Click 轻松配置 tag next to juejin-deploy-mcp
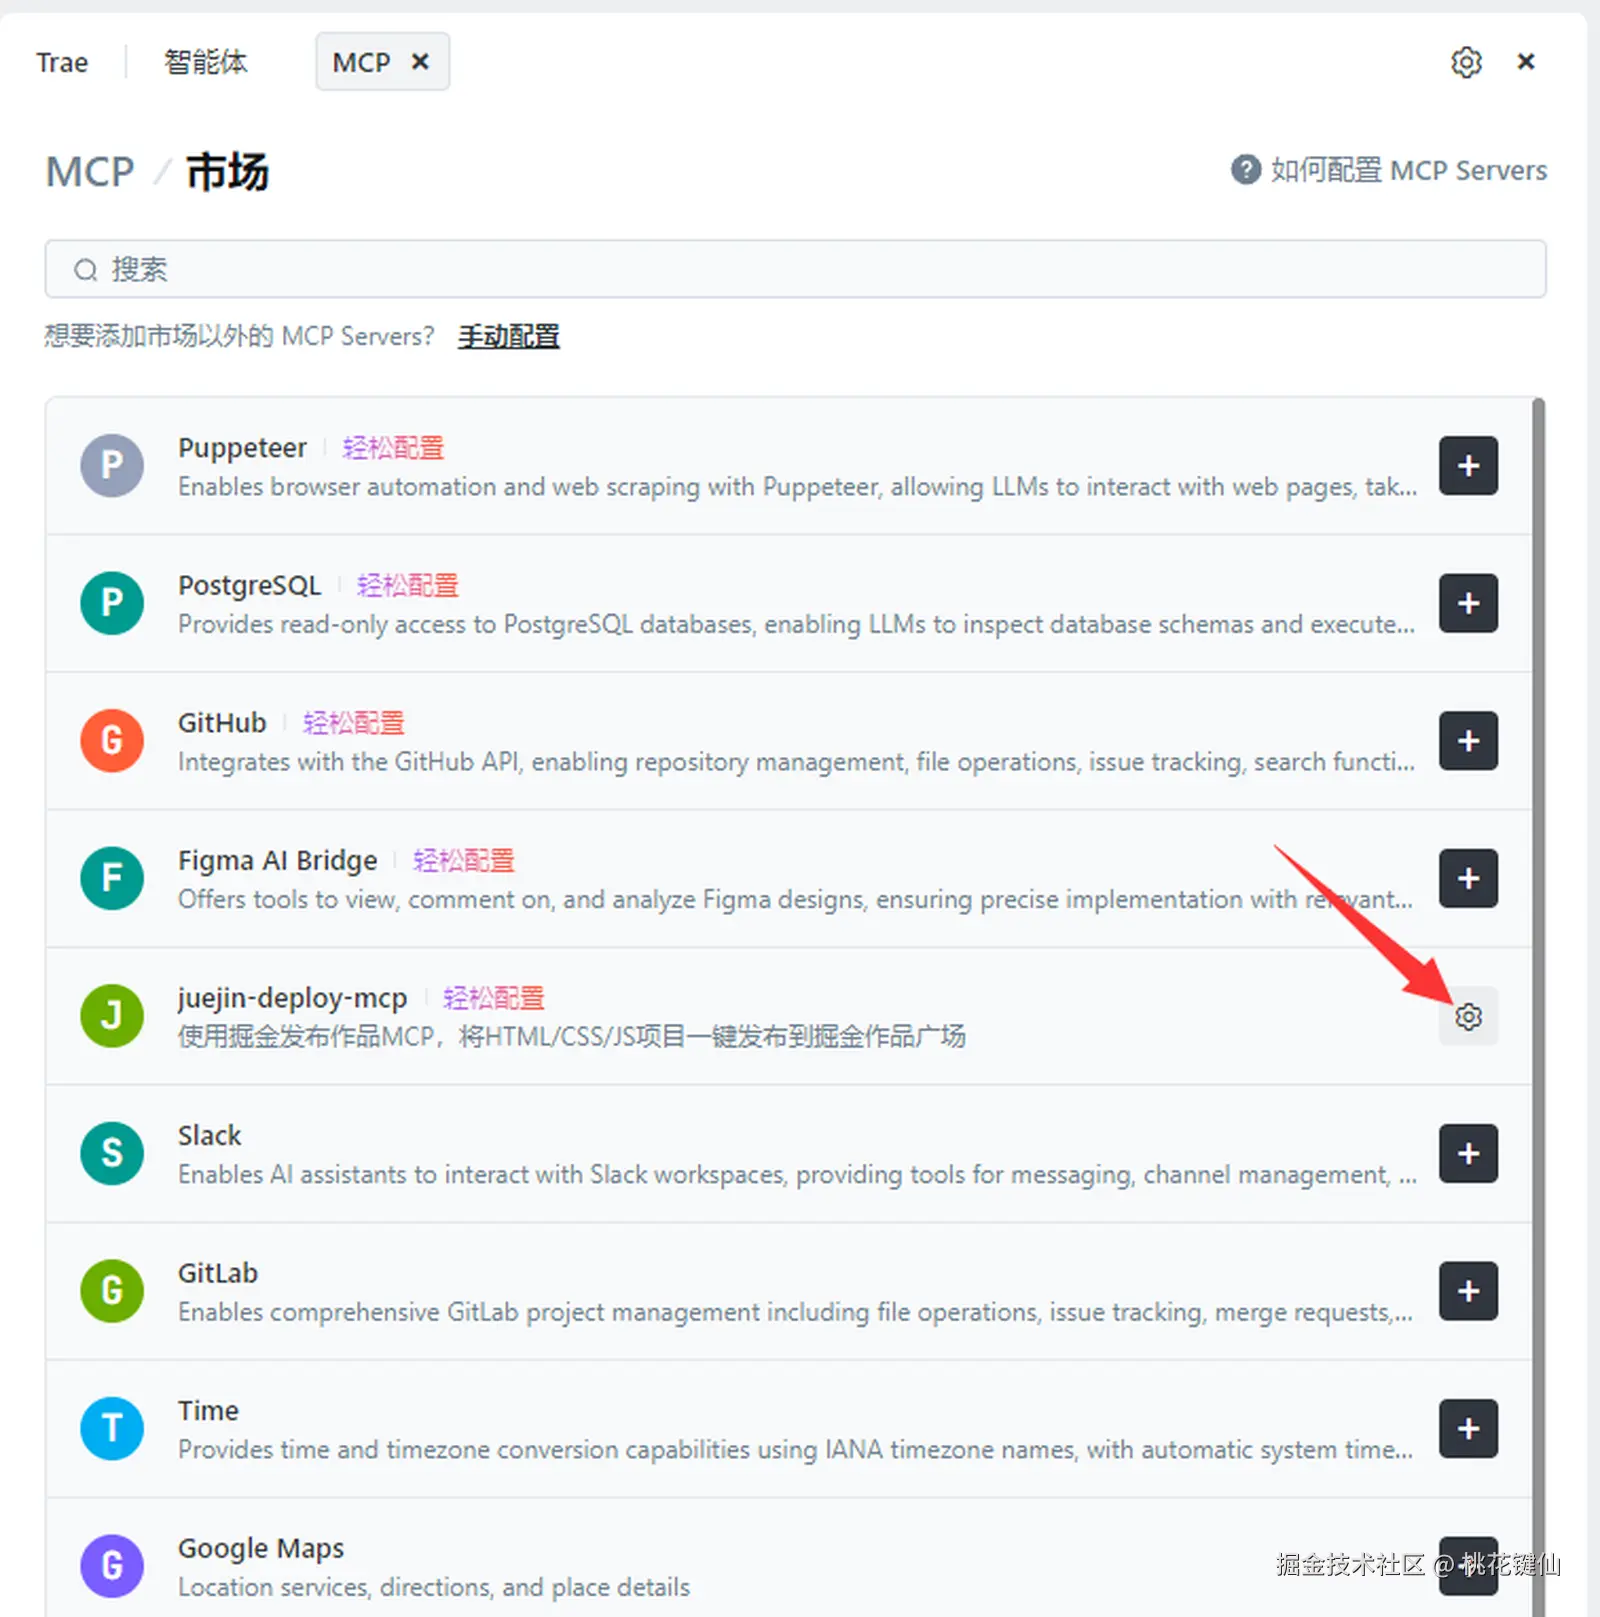1600x1617 pixels. 493,998
